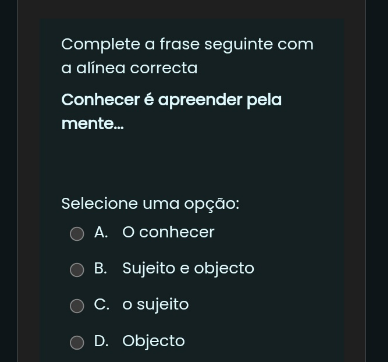
Task: Select radio button for option A
Action: (77, 234)
